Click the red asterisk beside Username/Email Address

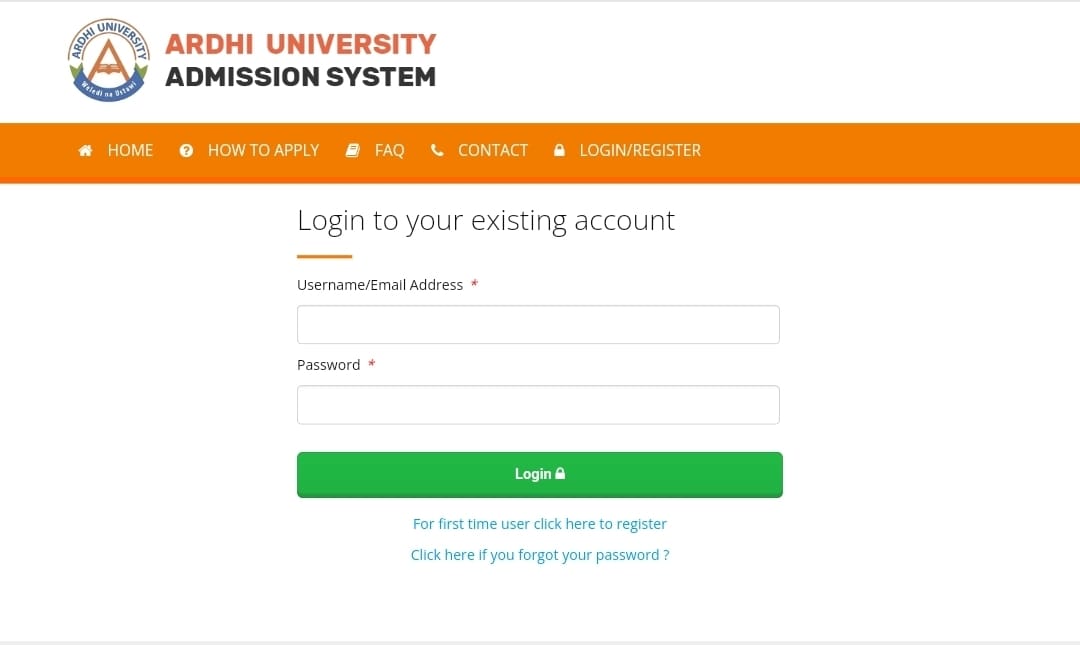[x=473, y=284]
